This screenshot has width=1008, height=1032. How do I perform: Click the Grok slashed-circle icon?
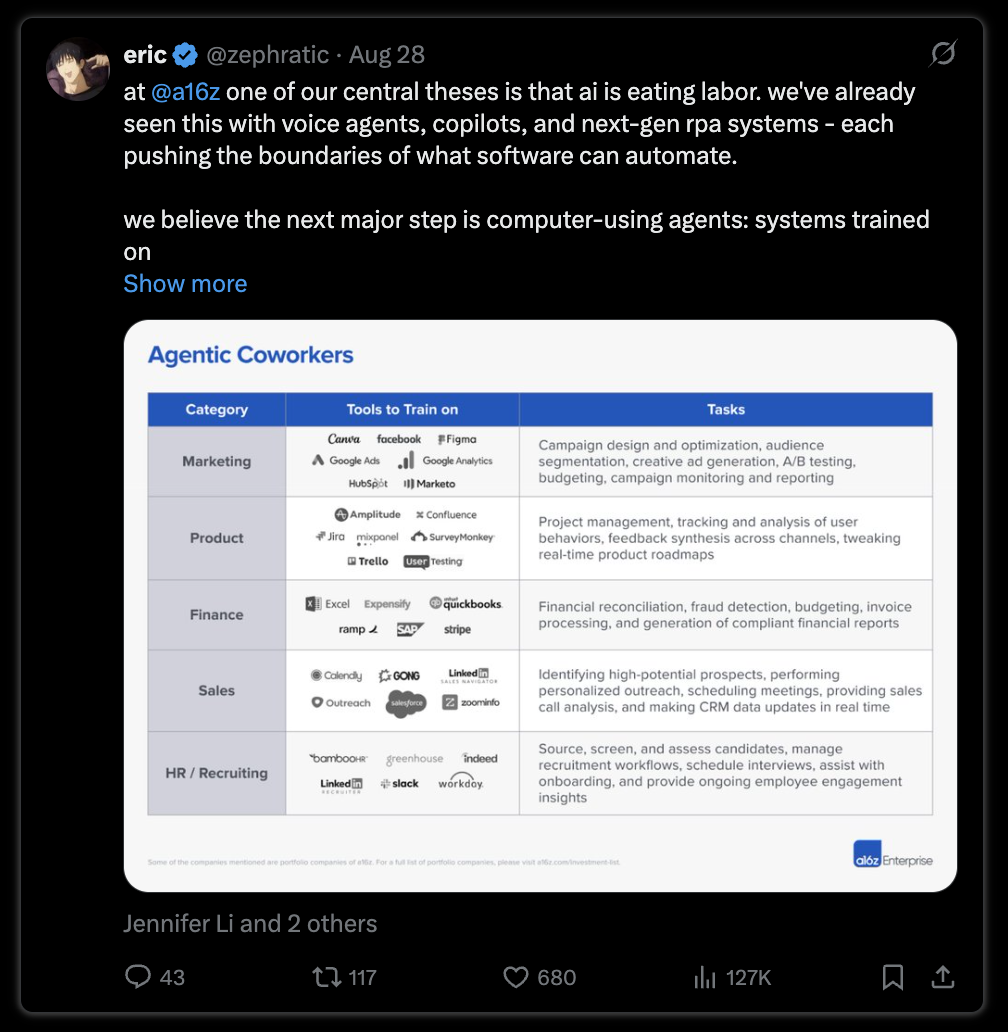tap(943, 54)
